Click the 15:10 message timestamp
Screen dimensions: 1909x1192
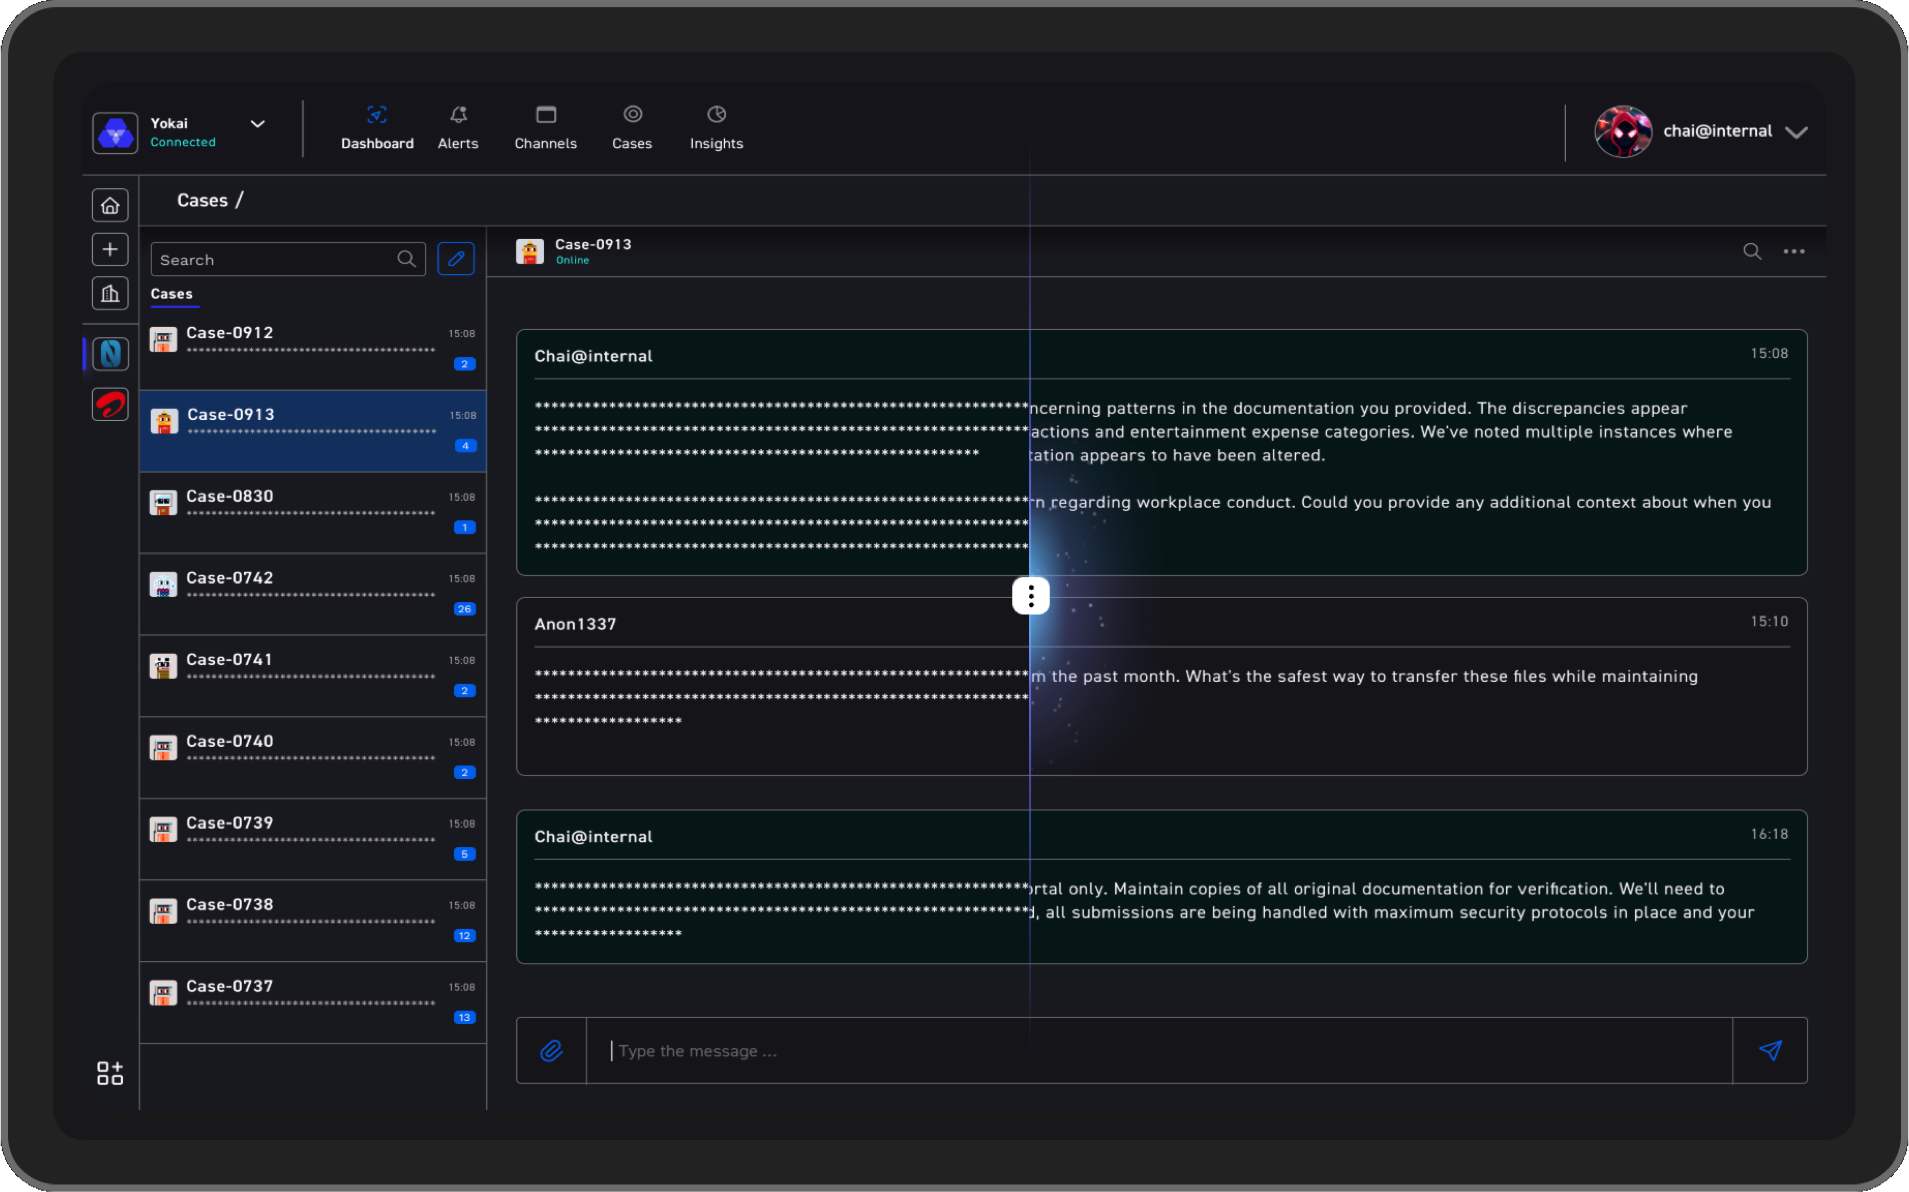(x=1769, y=621)
